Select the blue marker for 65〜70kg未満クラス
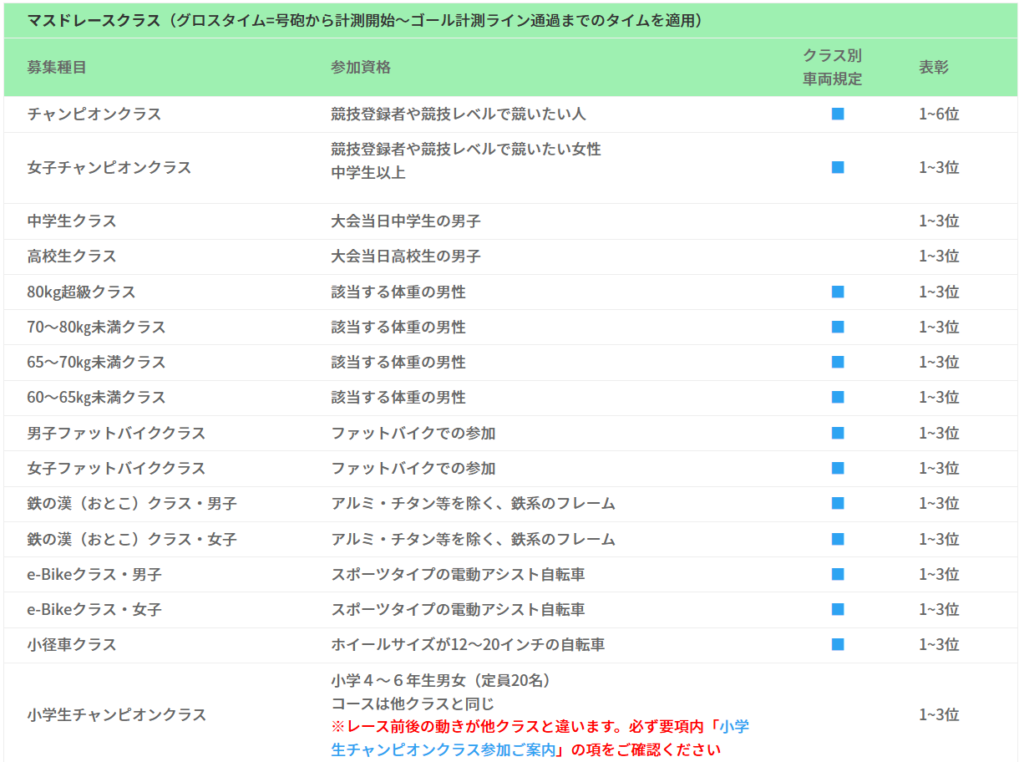 tap(838, 362)
